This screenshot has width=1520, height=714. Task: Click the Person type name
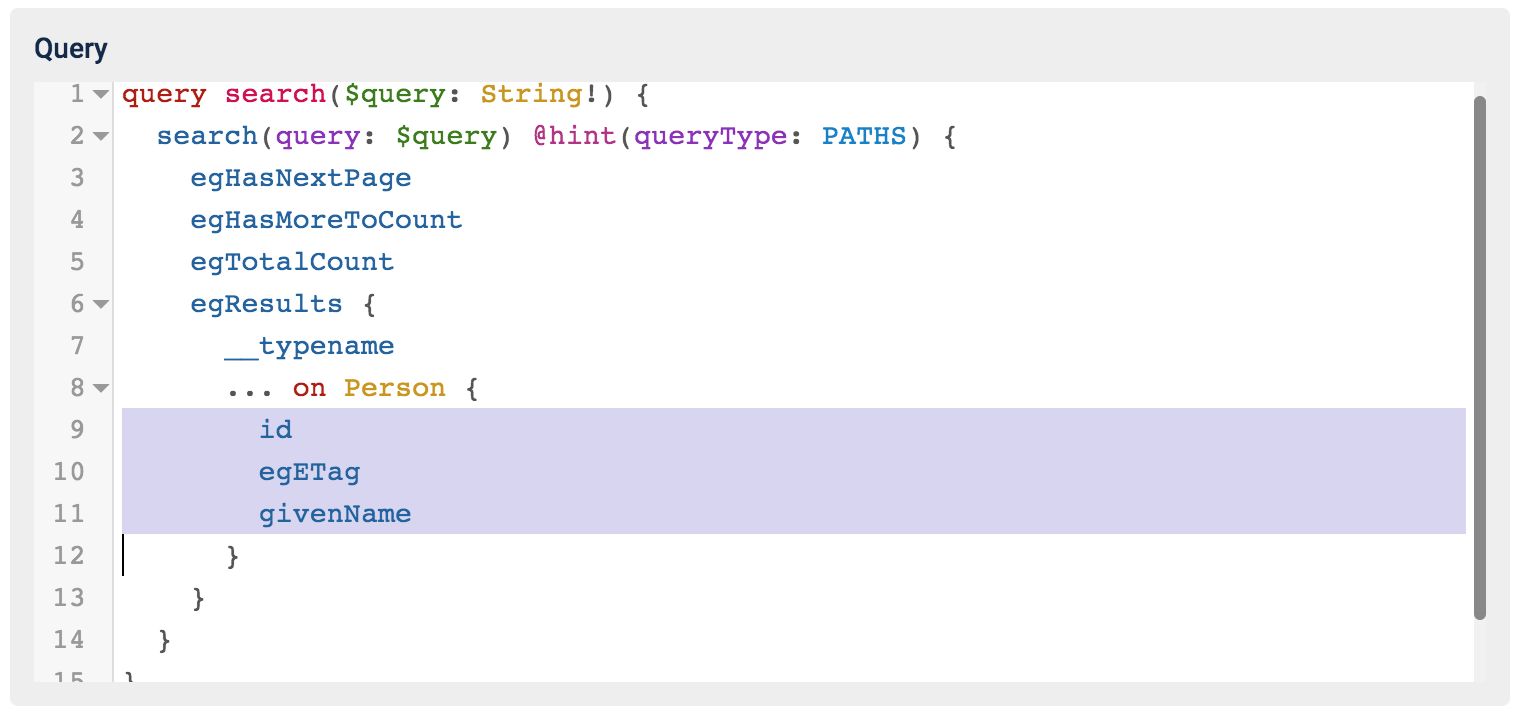(x=394, y=389)
